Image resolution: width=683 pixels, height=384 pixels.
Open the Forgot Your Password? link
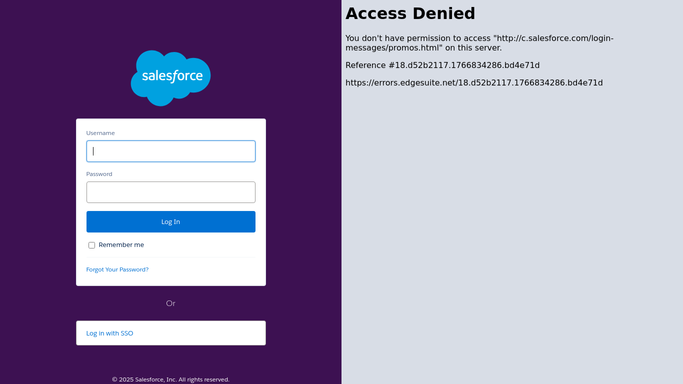click(x=117, y=269)
